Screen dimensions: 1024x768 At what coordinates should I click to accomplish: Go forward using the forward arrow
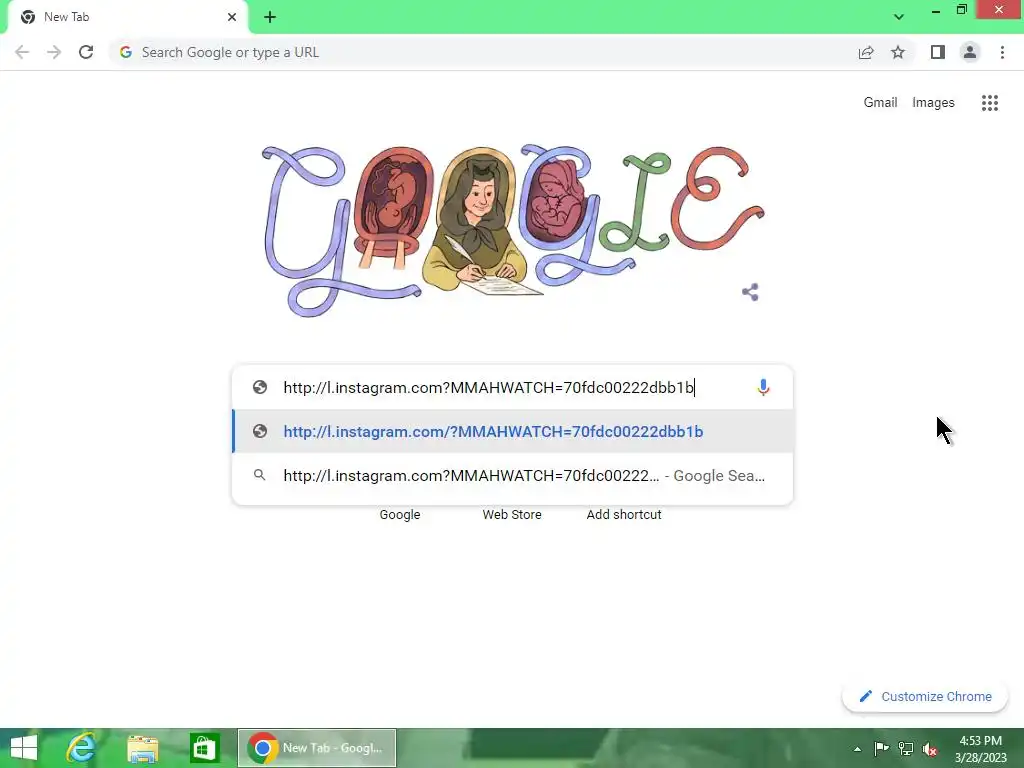(54, 52)
